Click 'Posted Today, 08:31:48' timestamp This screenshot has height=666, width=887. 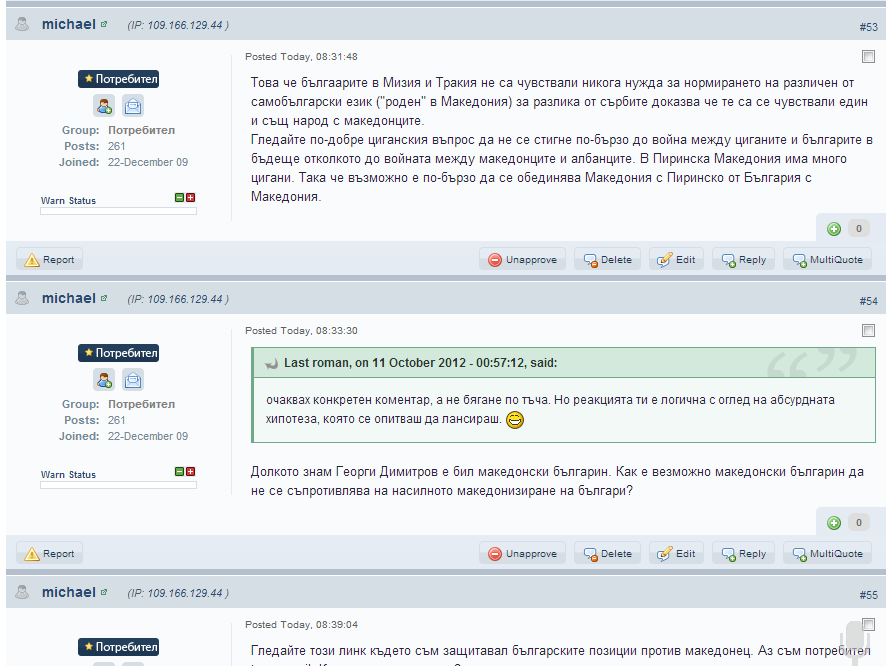(301, 57)
